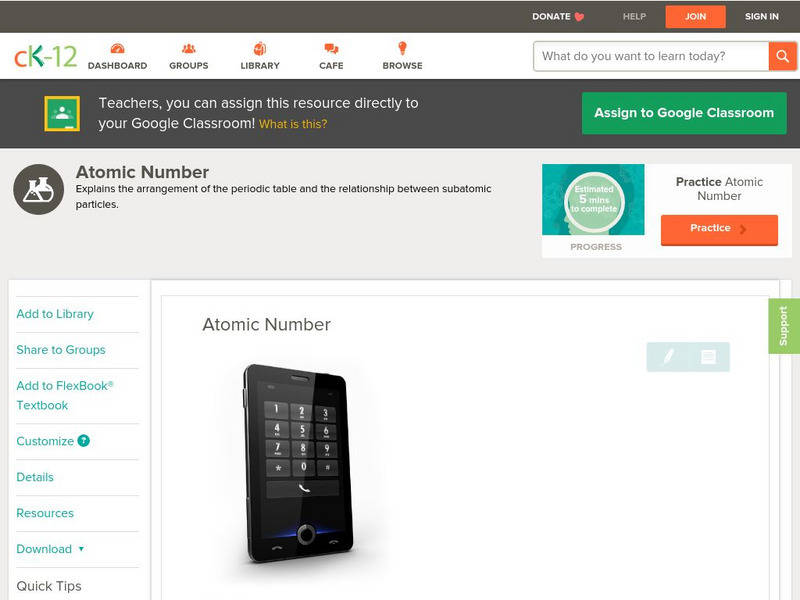Click the Google Classroom icon
Image resolution: width=800 pixels, height=600 pixels.
pos(62,113)
